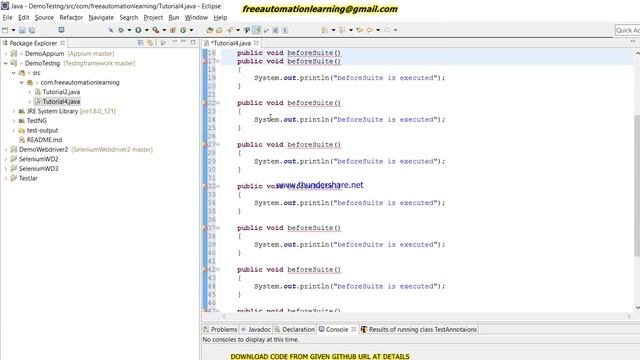
Task: Click the Open Task folder icon
Action: pos(219,30)
